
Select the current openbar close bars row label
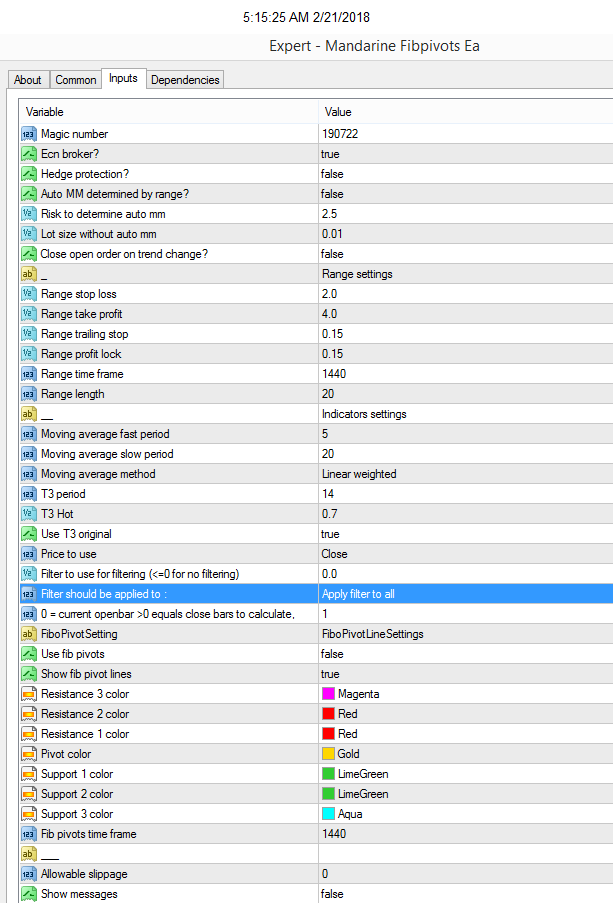(x=168, y=614)
